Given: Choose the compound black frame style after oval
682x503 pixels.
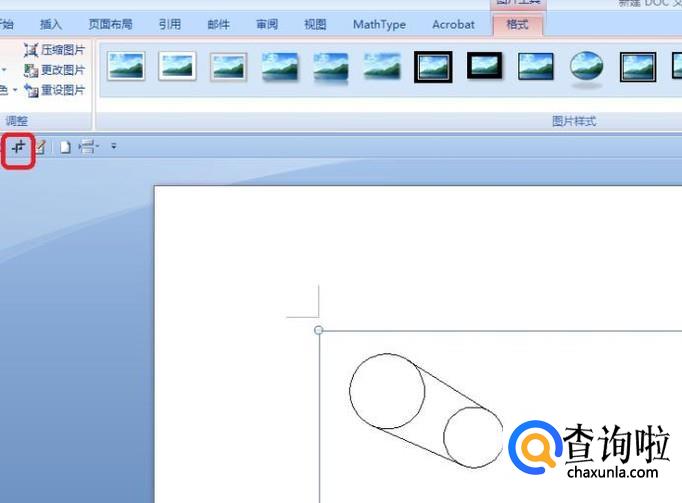Looking at the screenshot, I should 638,67.
